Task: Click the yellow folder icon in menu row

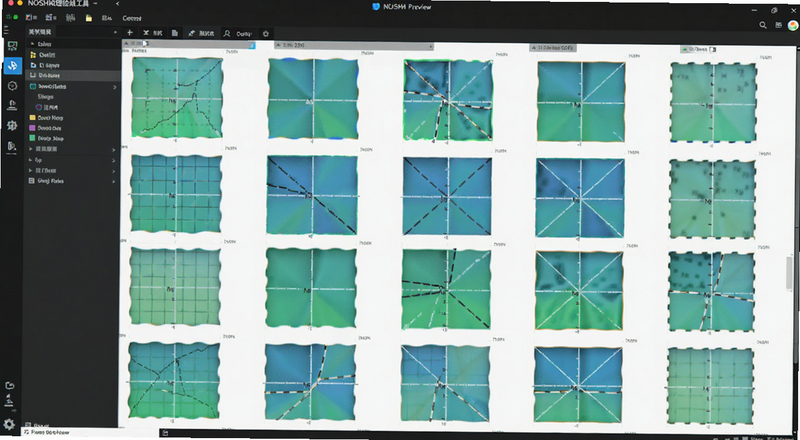Action: [x=89, y=18]
